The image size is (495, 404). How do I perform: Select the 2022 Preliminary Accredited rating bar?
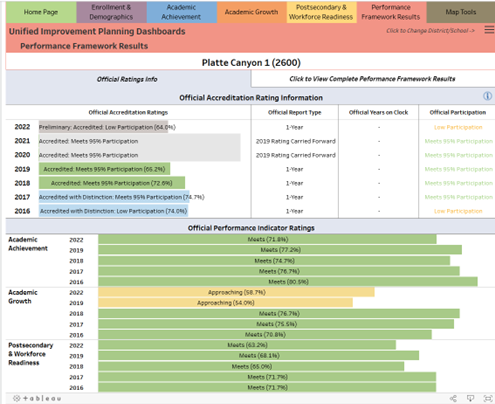(103, 127)
